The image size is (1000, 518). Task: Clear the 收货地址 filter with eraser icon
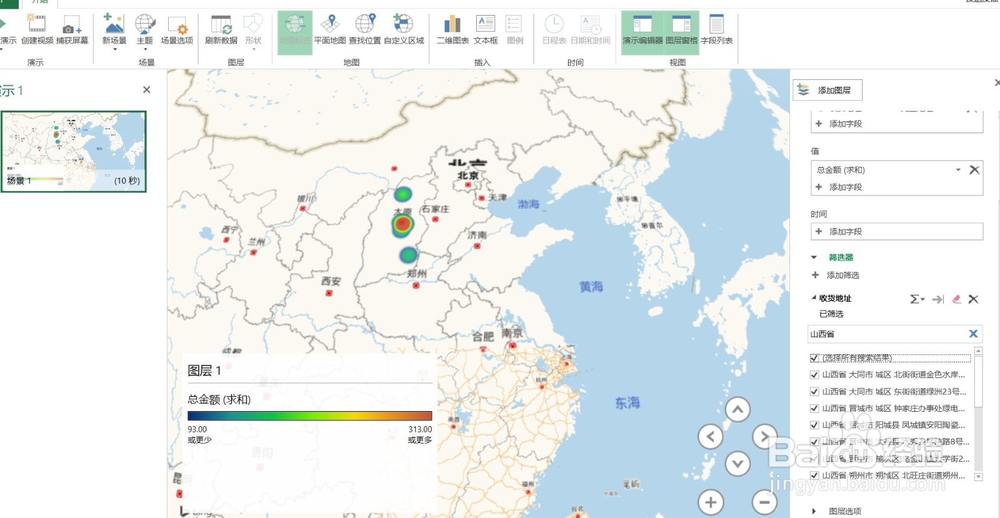click(x=956, y=299)
